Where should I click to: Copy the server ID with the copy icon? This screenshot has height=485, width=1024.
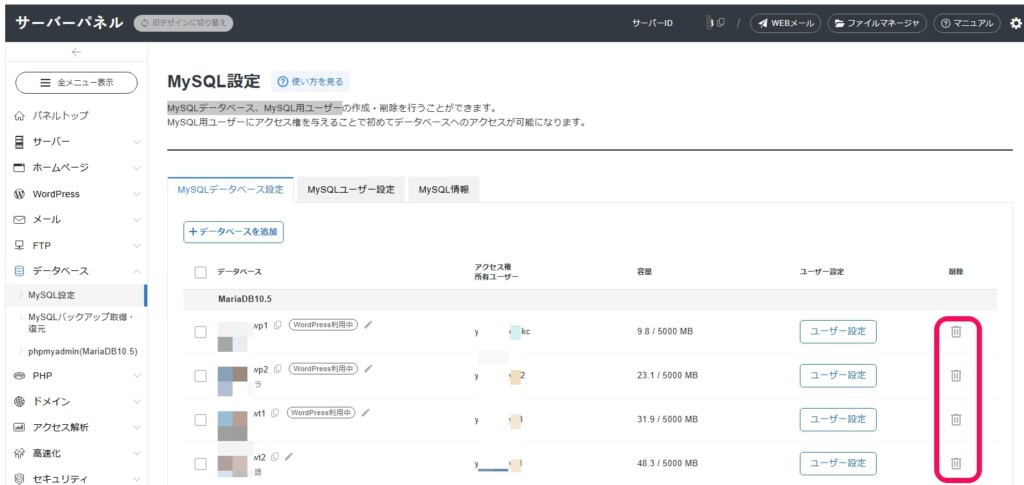[x=720, y=23]
